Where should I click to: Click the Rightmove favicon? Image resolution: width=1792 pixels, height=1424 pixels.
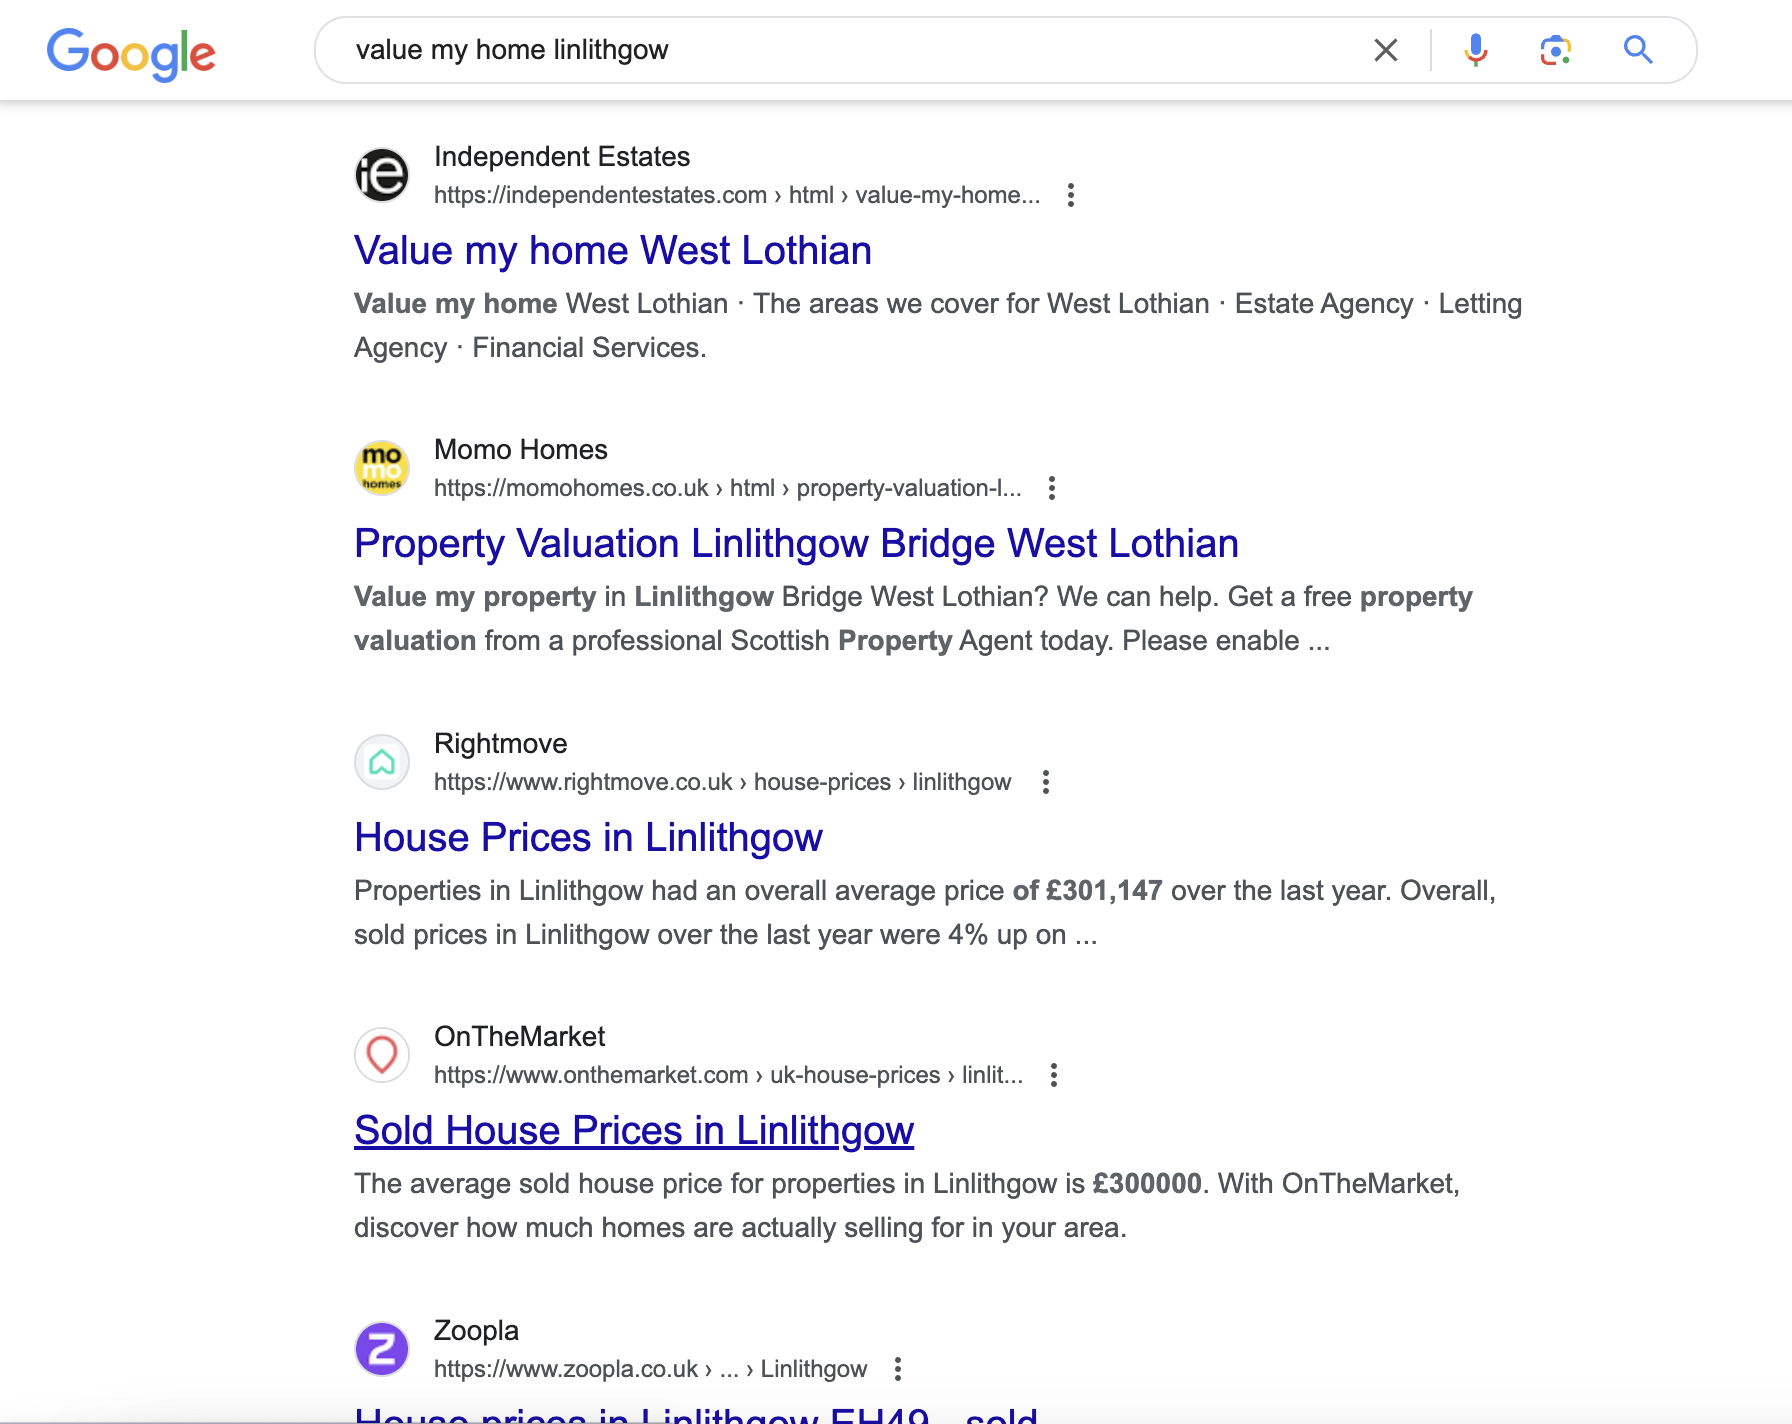[382, 762]
